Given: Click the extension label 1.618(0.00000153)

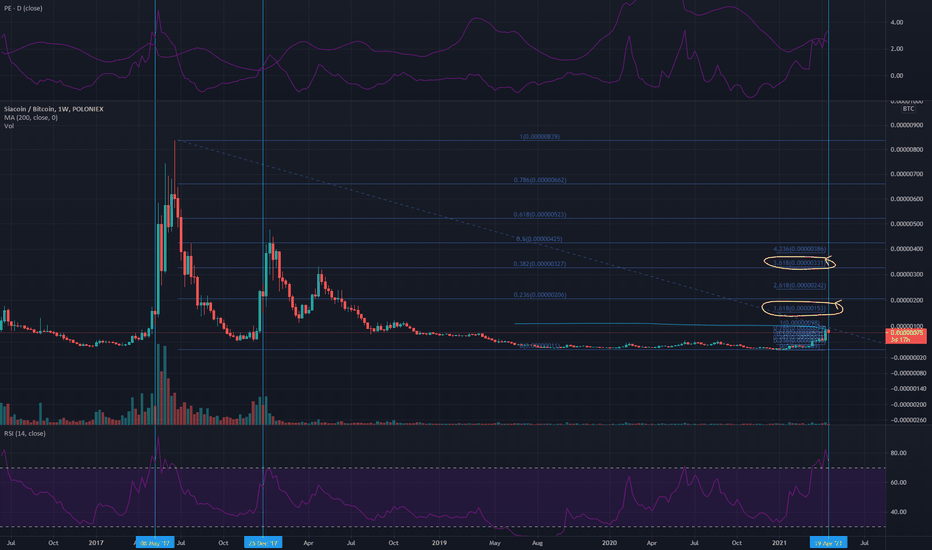Looking at the screenshot, I should 799,308.
